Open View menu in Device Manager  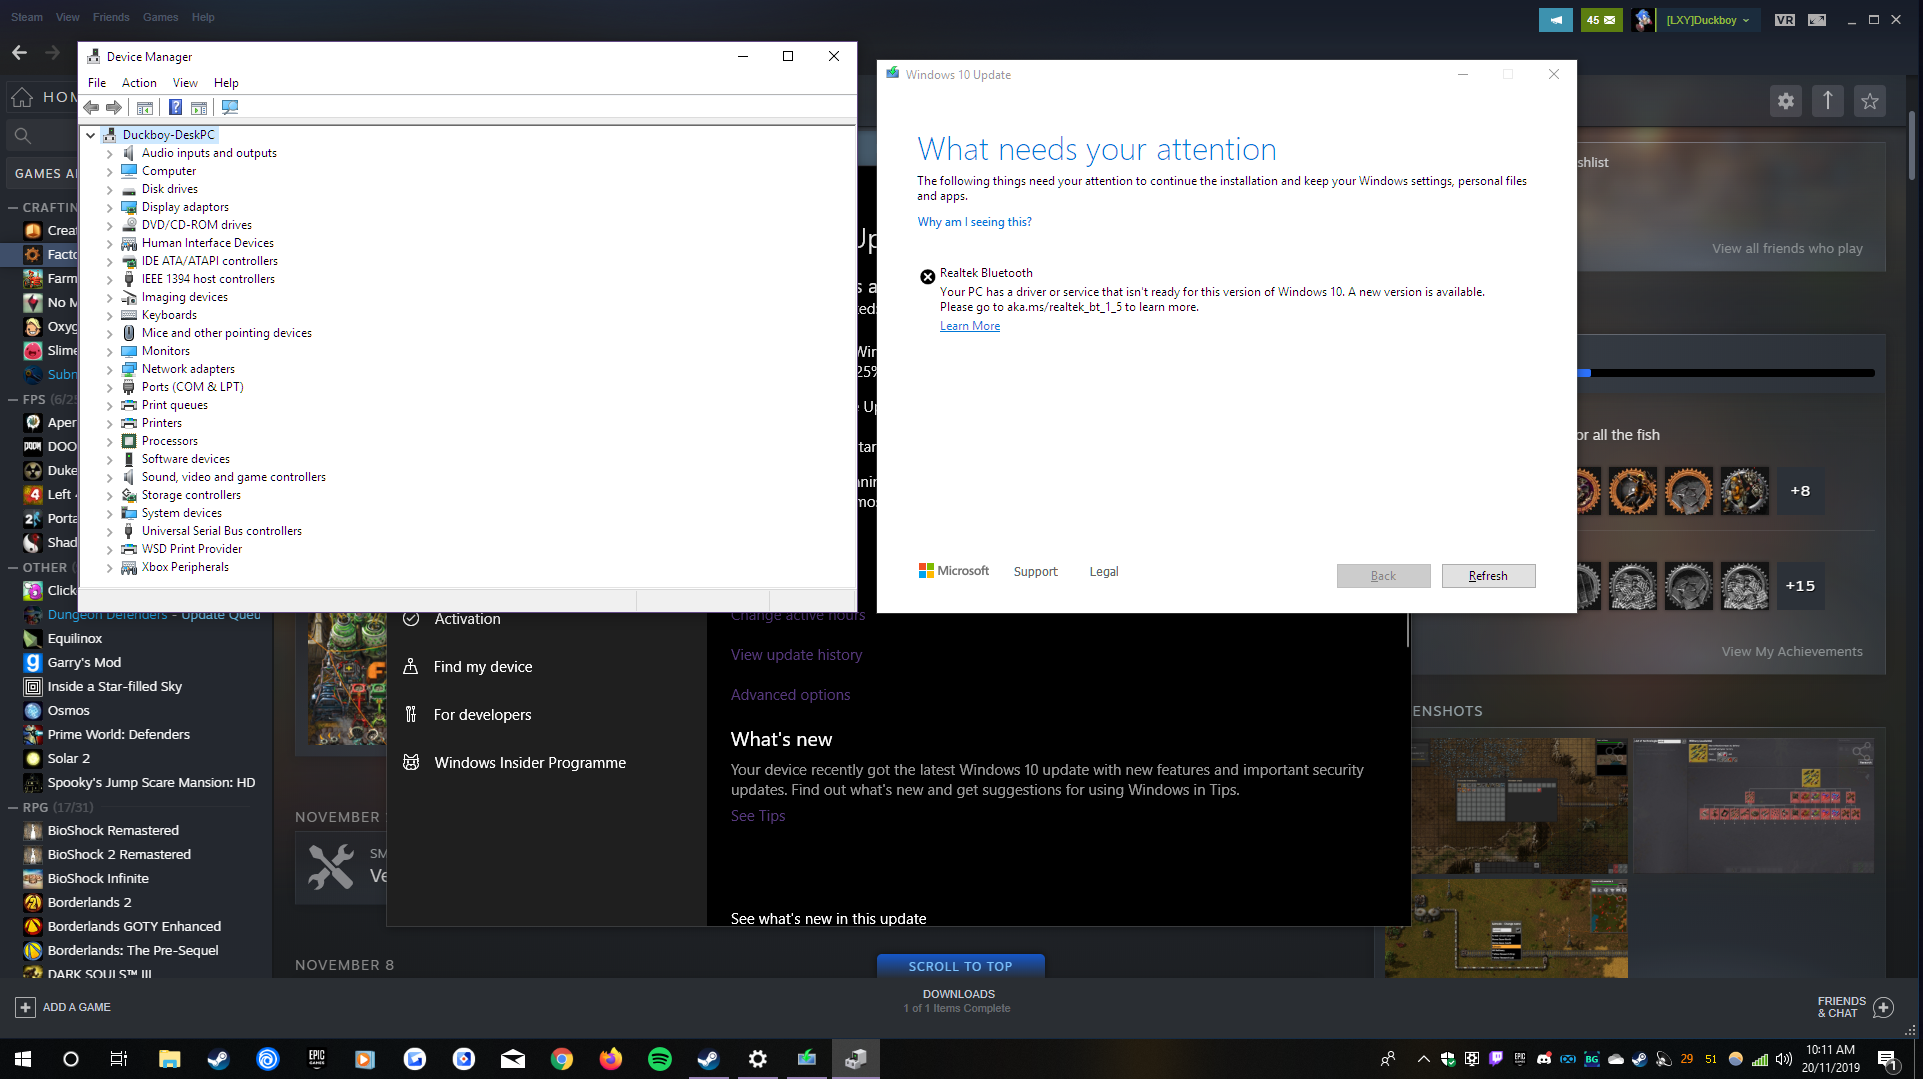tap(185, 83)
